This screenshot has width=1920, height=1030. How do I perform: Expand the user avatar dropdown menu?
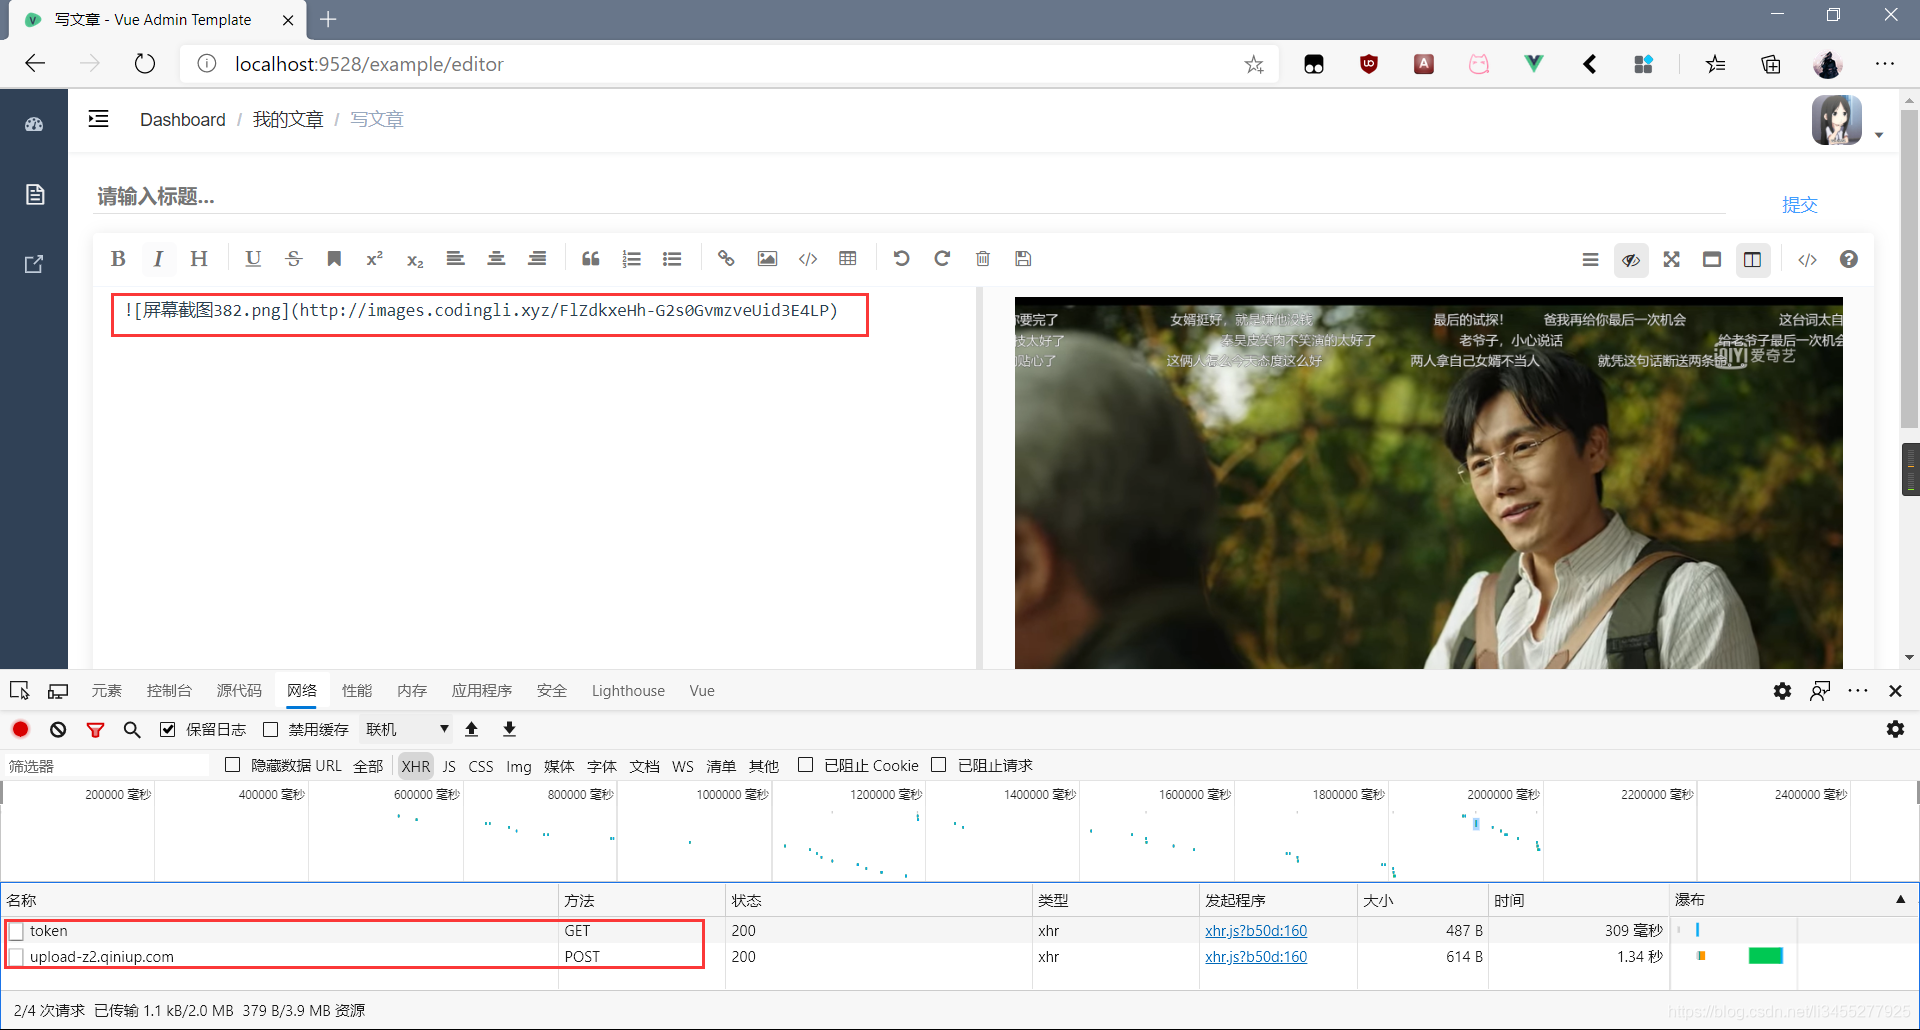pyautogui.click(x=1879, y=135)
